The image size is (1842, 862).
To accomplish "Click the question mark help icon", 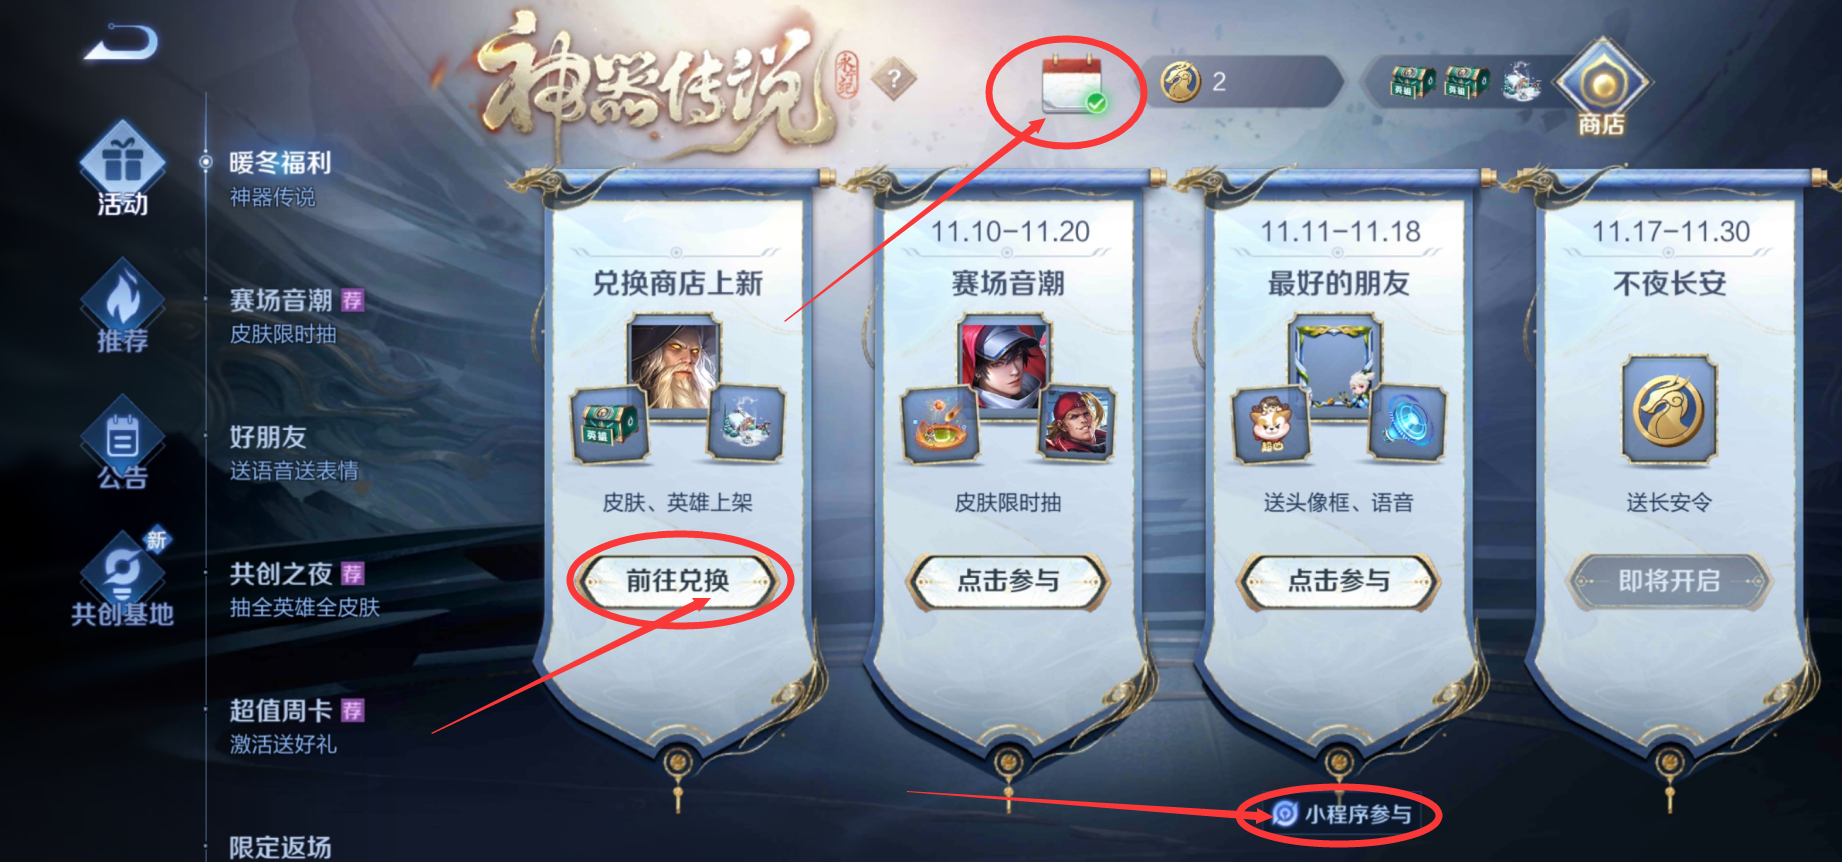I will pos(894,79).
